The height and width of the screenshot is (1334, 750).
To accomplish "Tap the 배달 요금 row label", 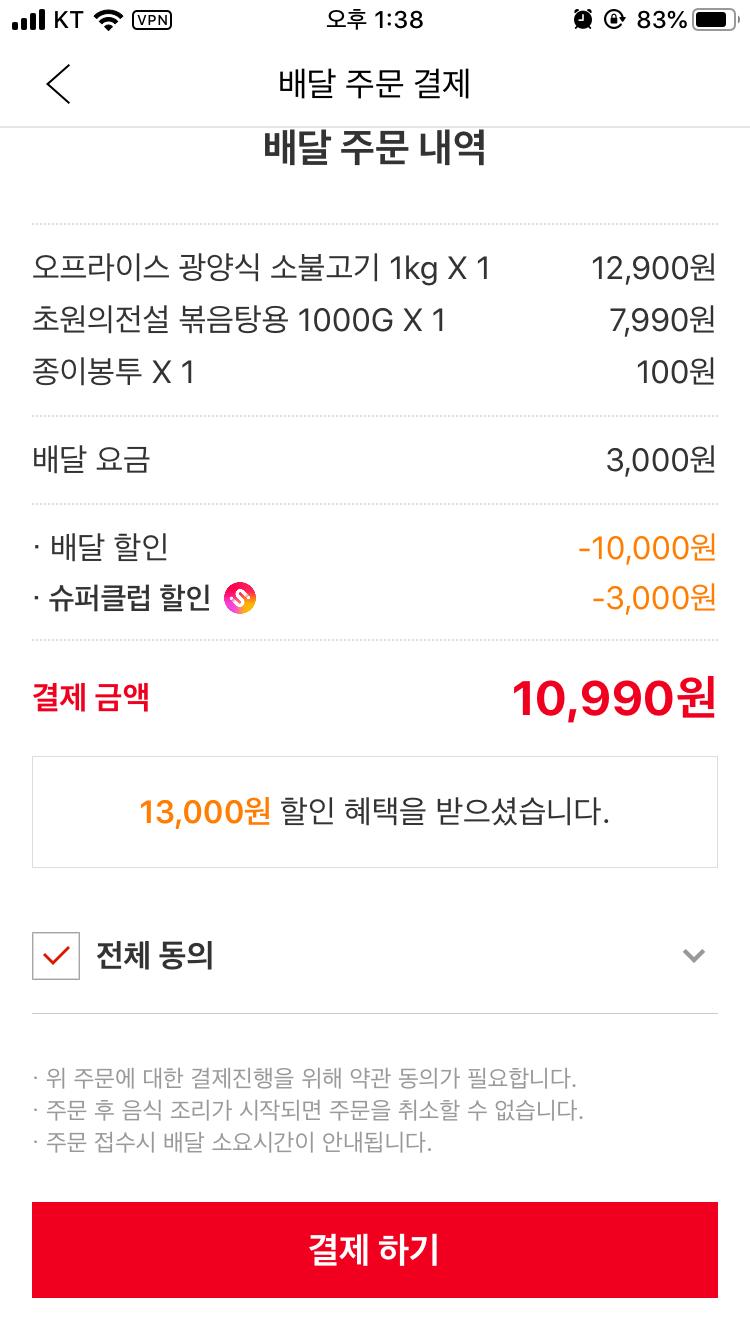I will (x=91, y=460).
